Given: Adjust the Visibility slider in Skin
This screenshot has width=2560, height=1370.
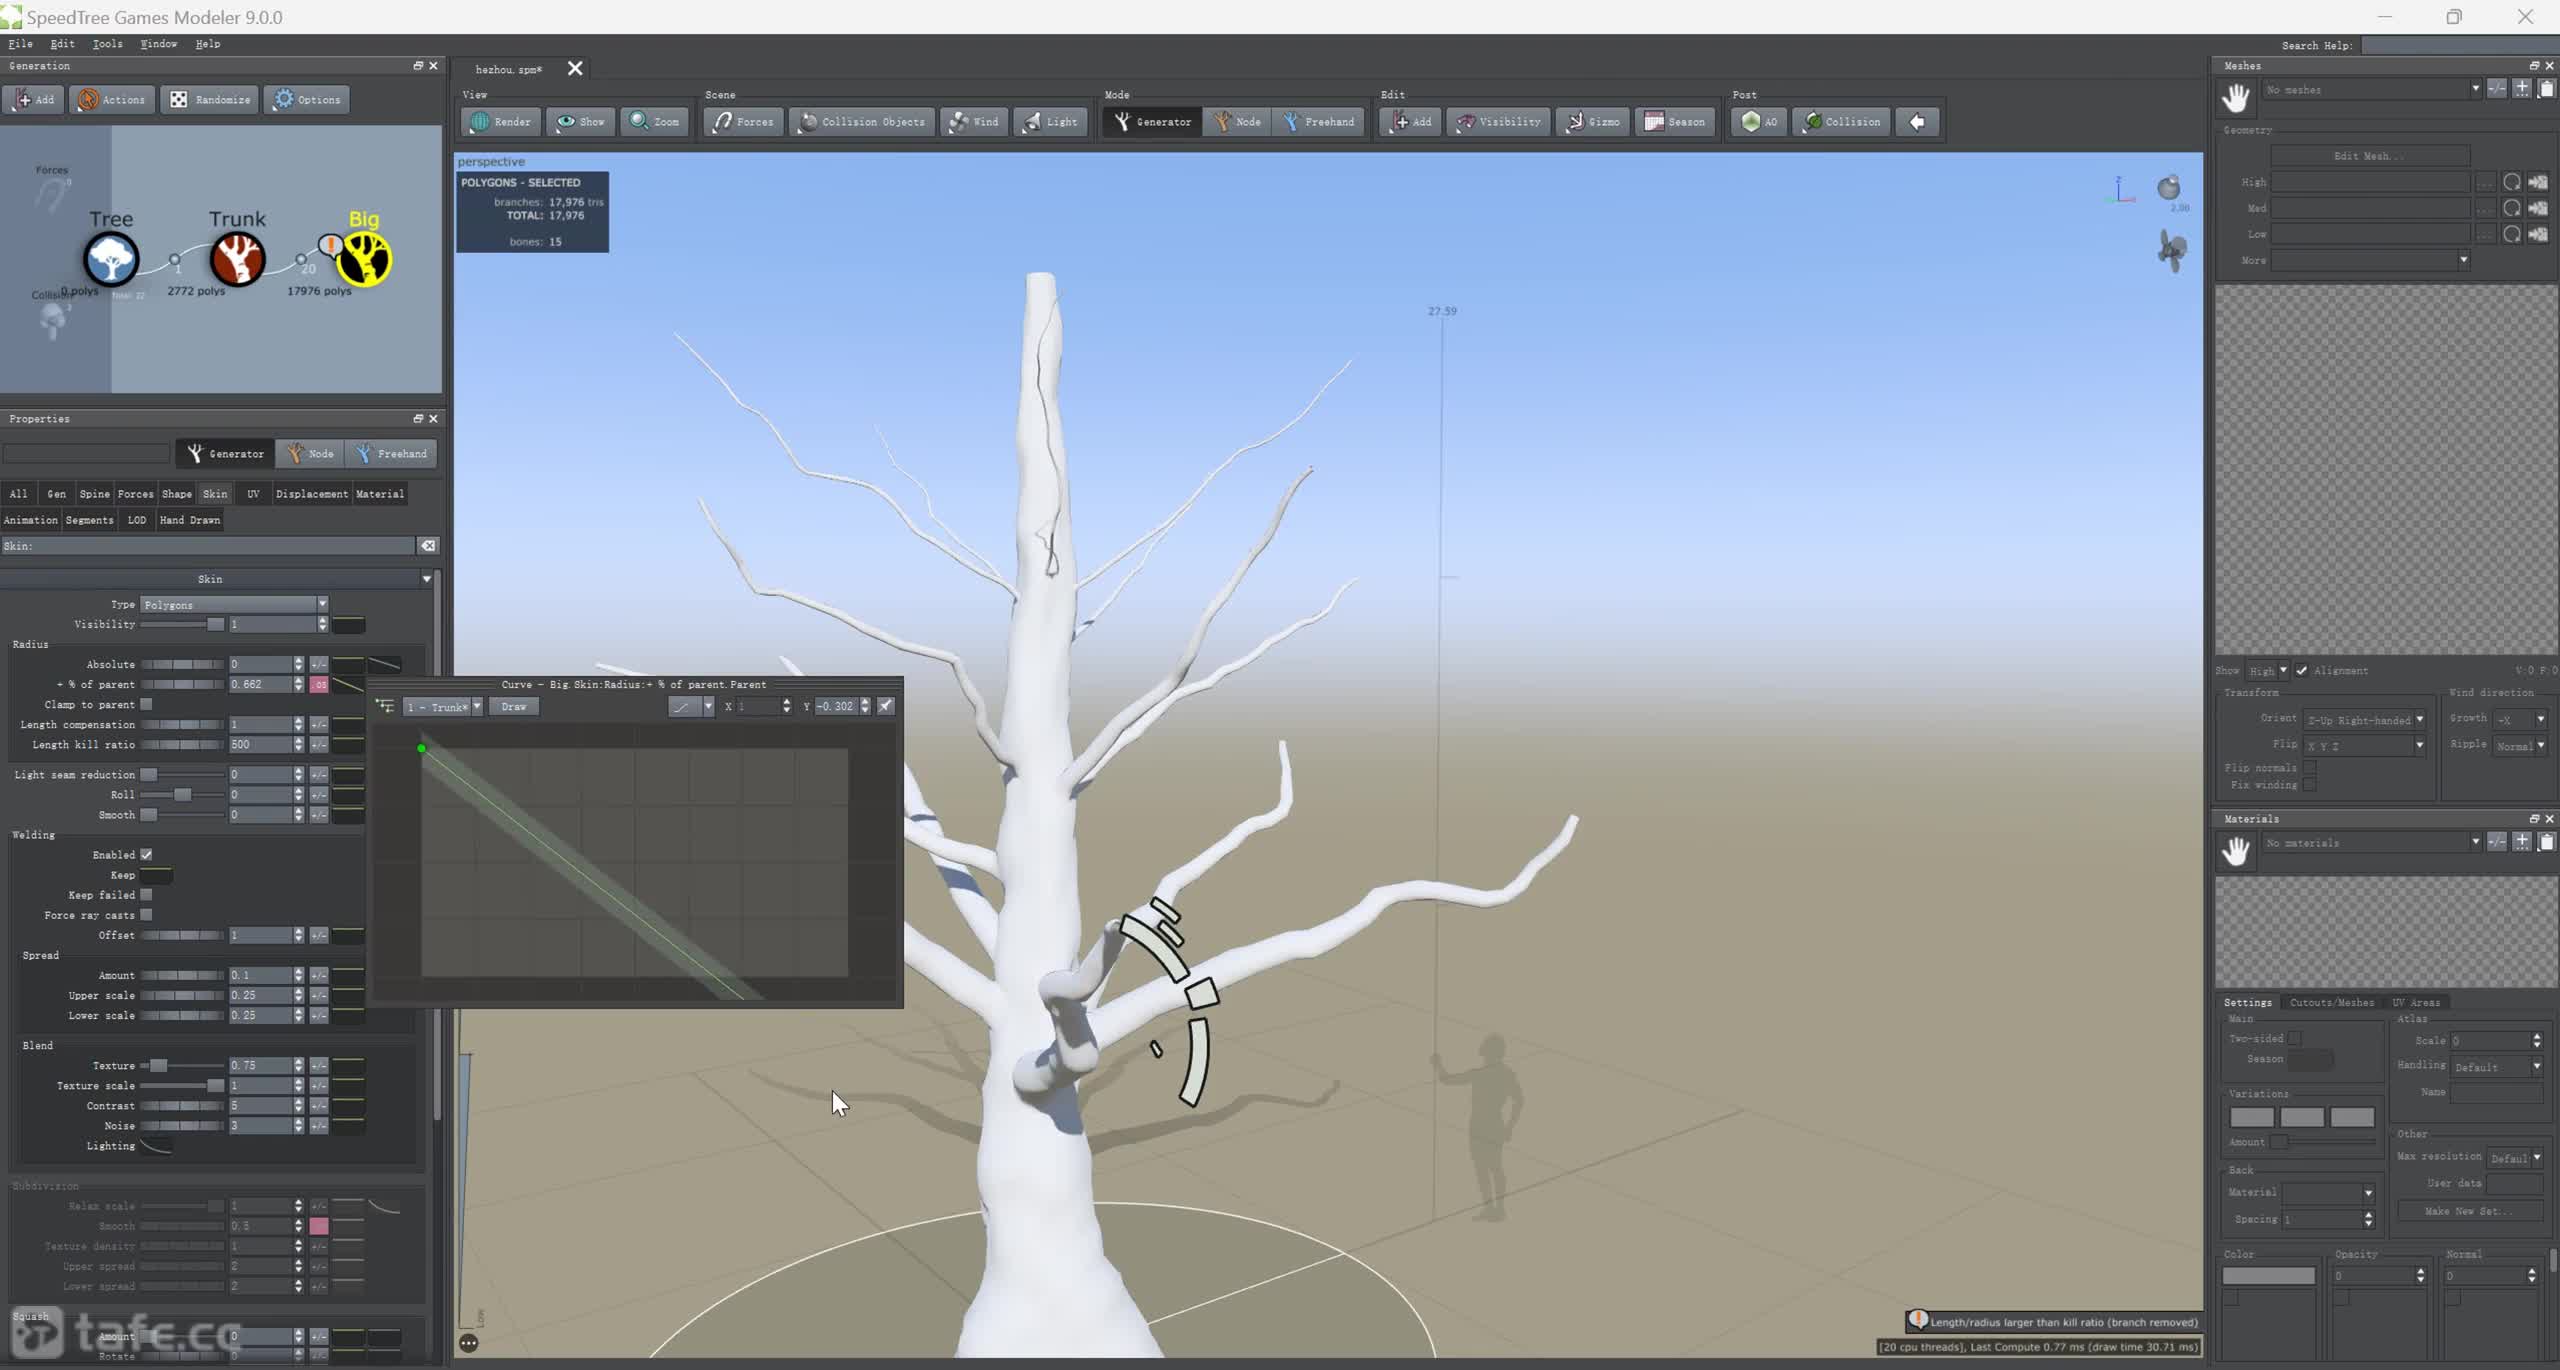Looking at the screenshot, I should (x=182, y=625).
